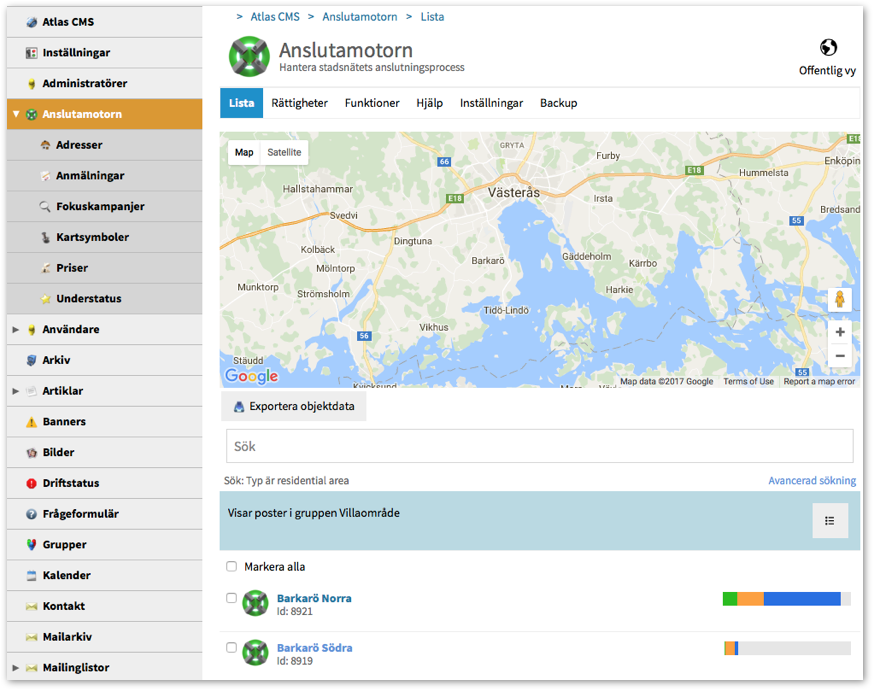
Task: Collapse the Anslutamotorn sidebar tree
Action: 16,115
